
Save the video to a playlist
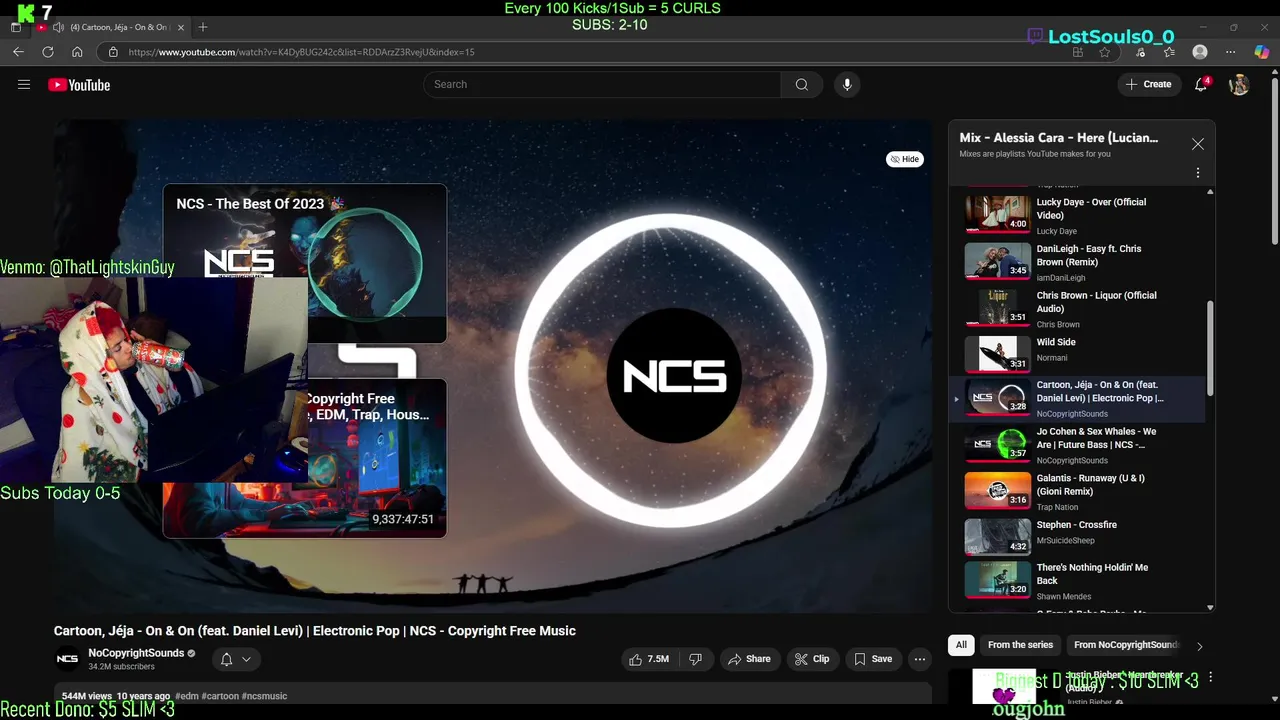873,659
